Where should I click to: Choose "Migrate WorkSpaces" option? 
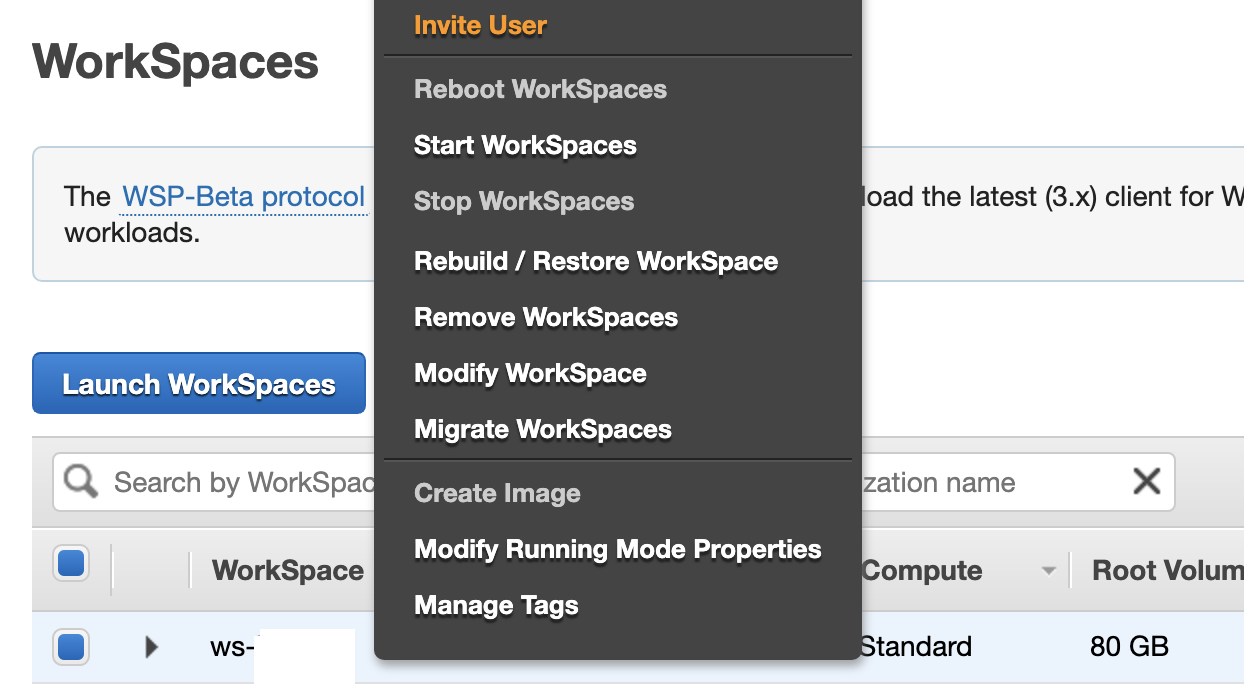click(542, 429)
